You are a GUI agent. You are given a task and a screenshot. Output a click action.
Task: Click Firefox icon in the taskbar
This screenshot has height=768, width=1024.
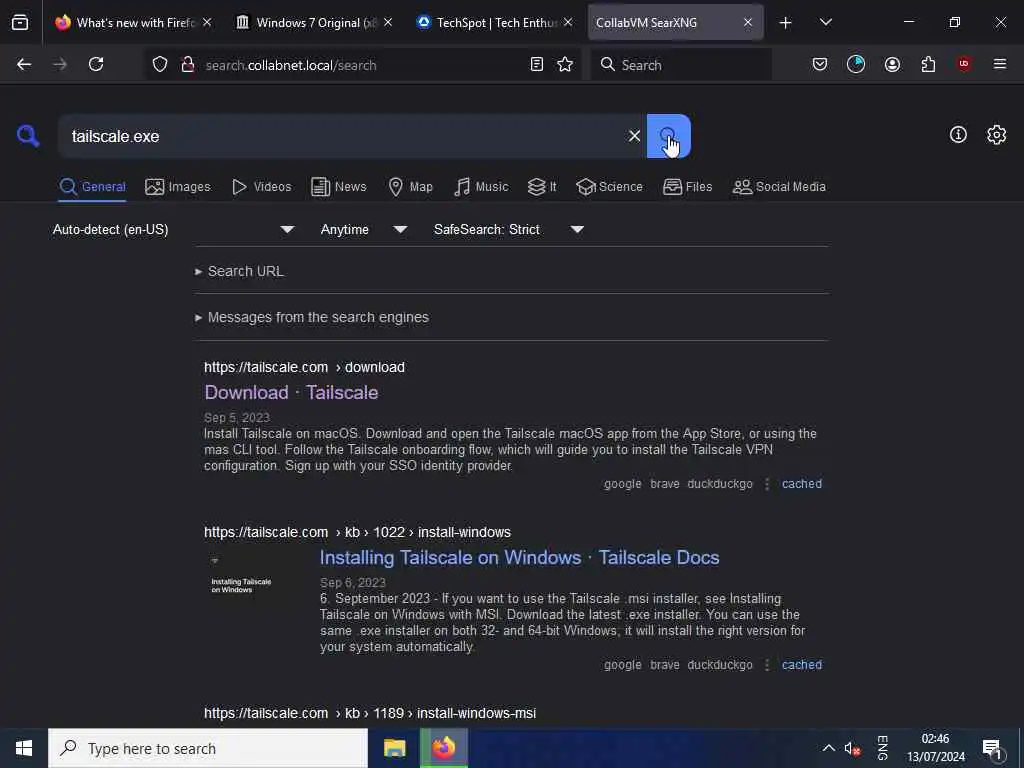pyautogui.click(x=443, y=748)
